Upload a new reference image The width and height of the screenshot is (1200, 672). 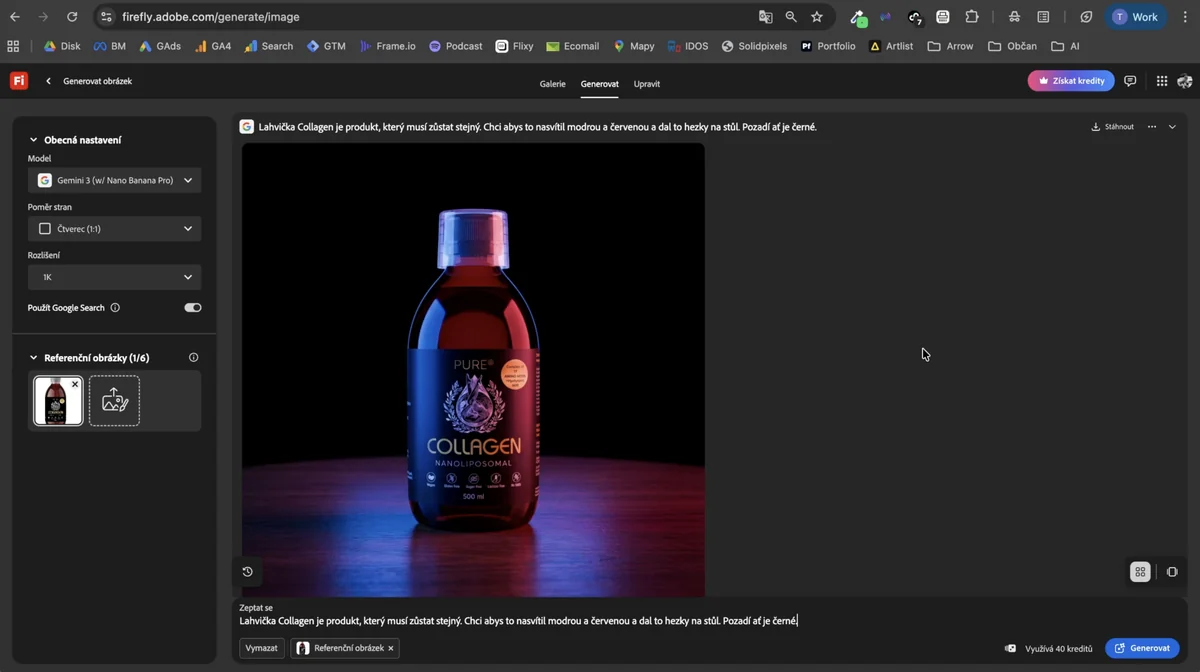(114, 401)
